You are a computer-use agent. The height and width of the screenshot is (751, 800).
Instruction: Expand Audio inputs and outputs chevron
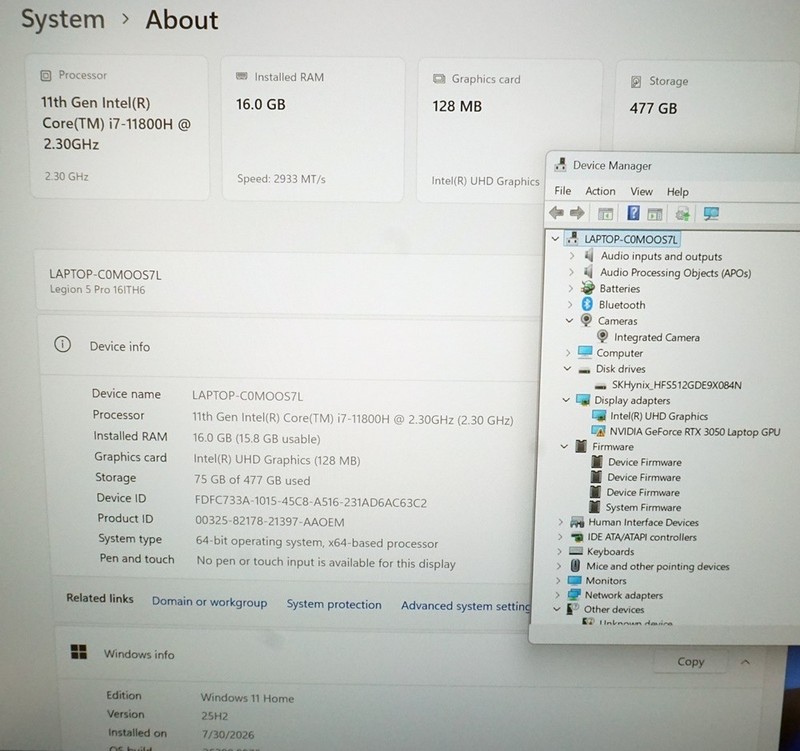click(572, 256)
